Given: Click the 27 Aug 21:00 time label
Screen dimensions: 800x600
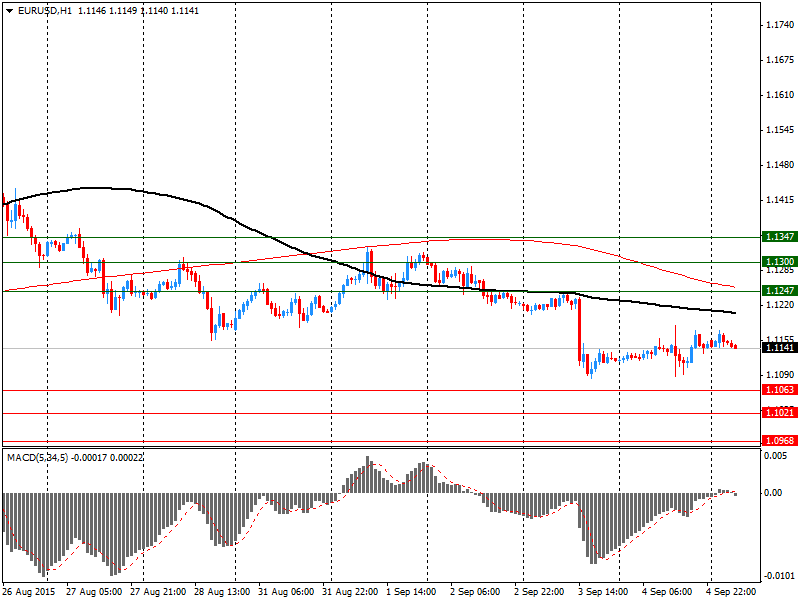Looking at the screenshot, I should point(158,592).
